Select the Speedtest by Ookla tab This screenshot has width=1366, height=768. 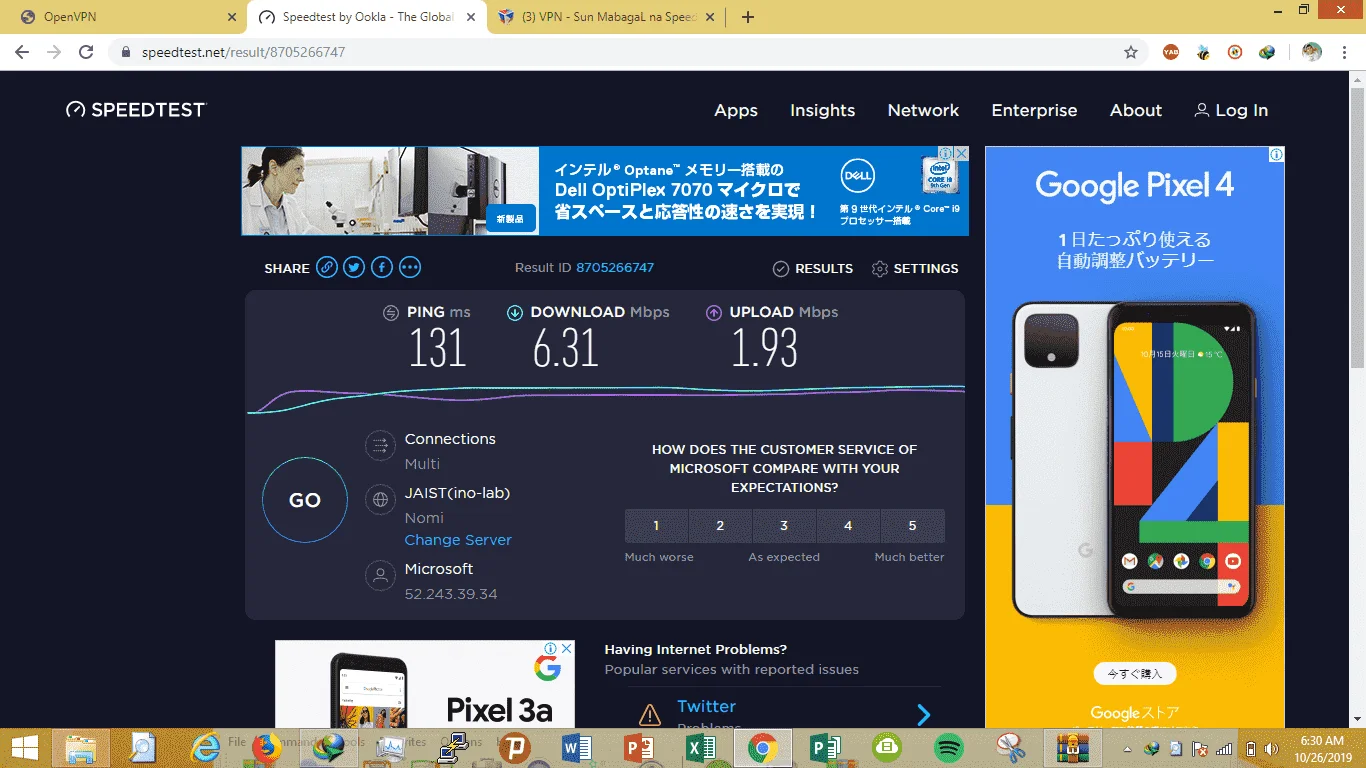366,17
